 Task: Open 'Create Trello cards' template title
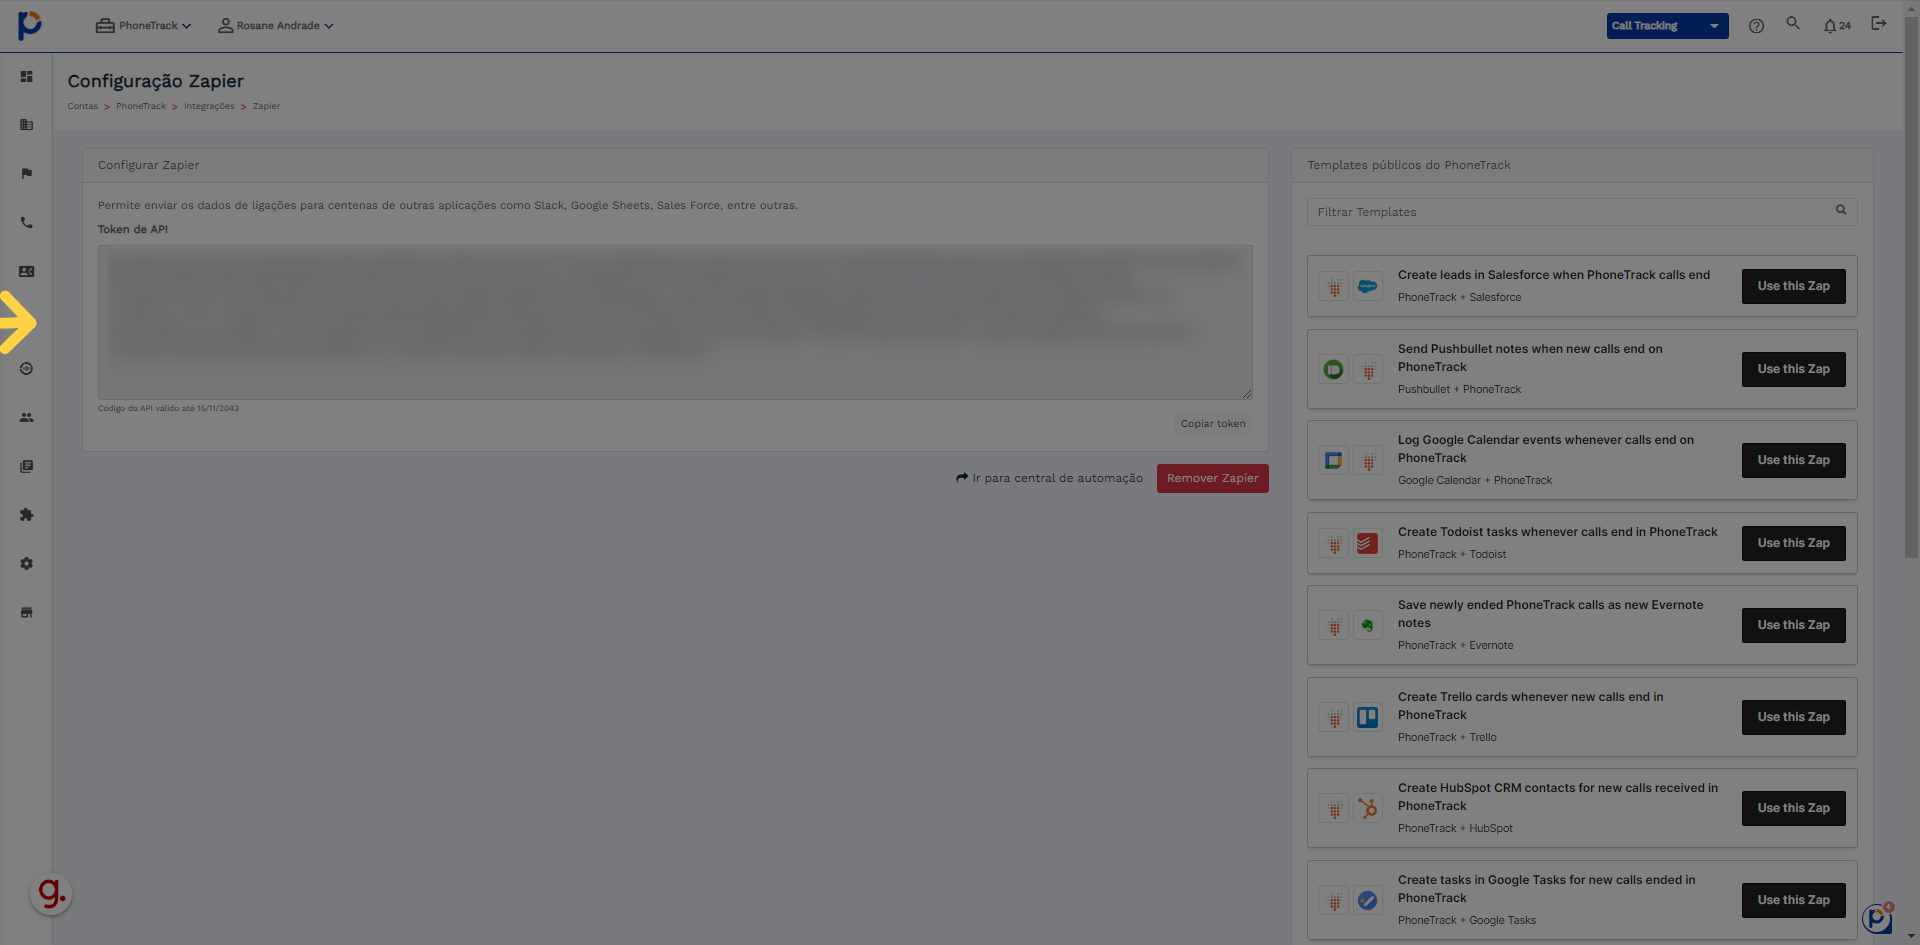point(1530,706)
